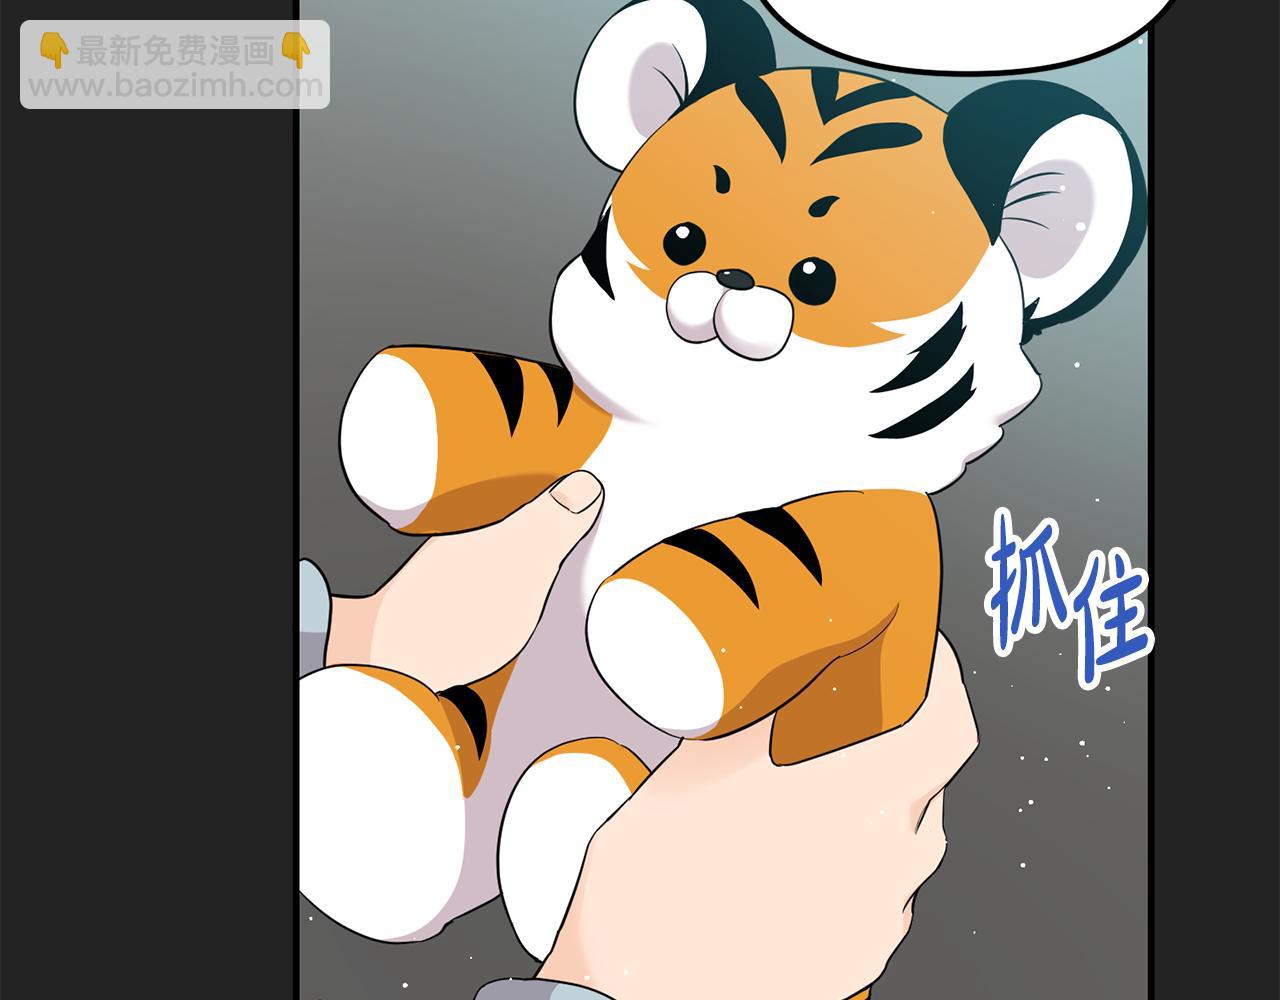
Task: Open the www.baozimh.com watermark link
Action: pos(175,87)
